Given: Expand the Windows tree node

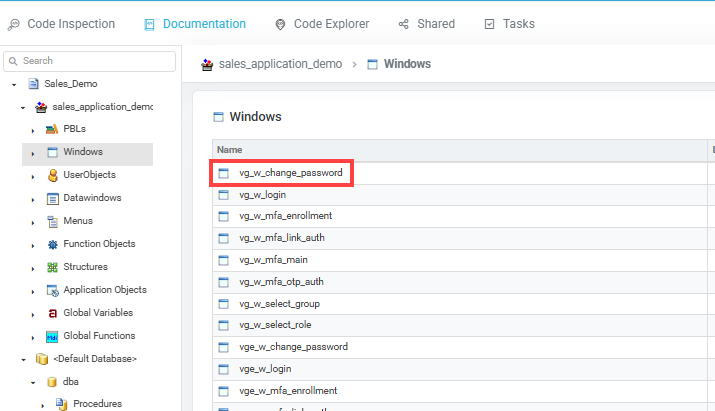Looking at the screenshot, I should (x=33, y=154).
